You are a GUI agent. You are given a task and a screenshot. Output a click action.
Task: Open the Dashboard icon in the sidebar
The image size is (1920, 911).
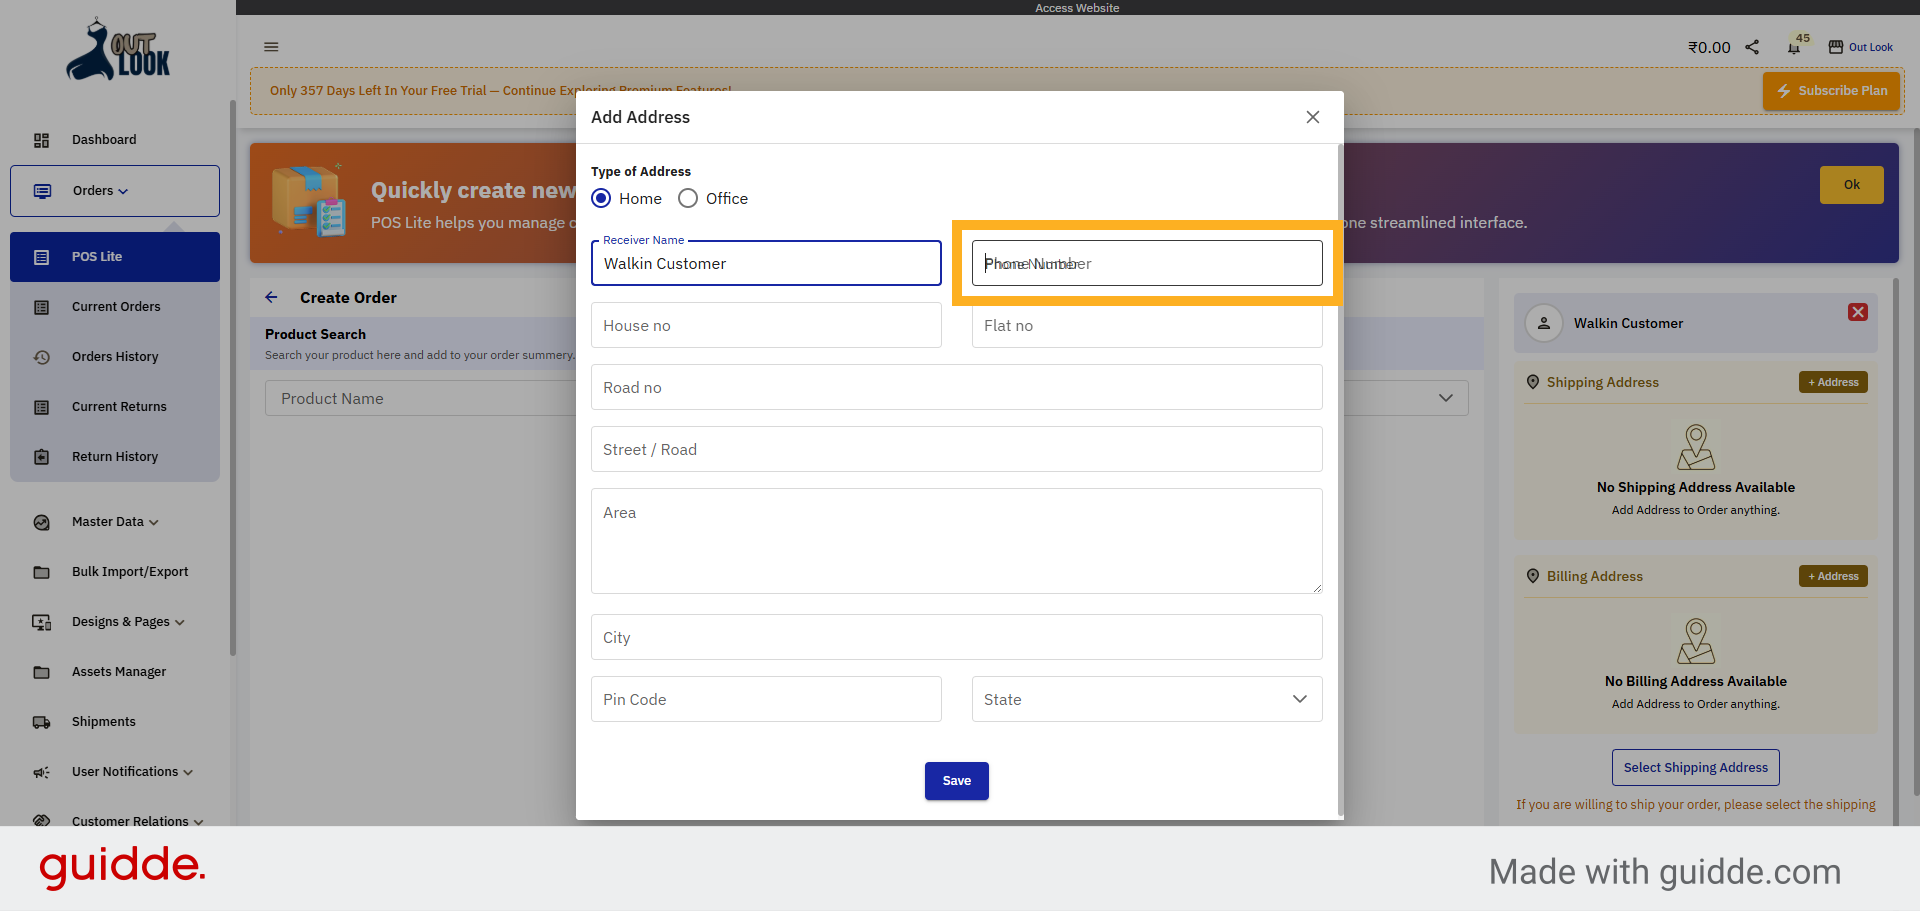click(x=42, y=140)
